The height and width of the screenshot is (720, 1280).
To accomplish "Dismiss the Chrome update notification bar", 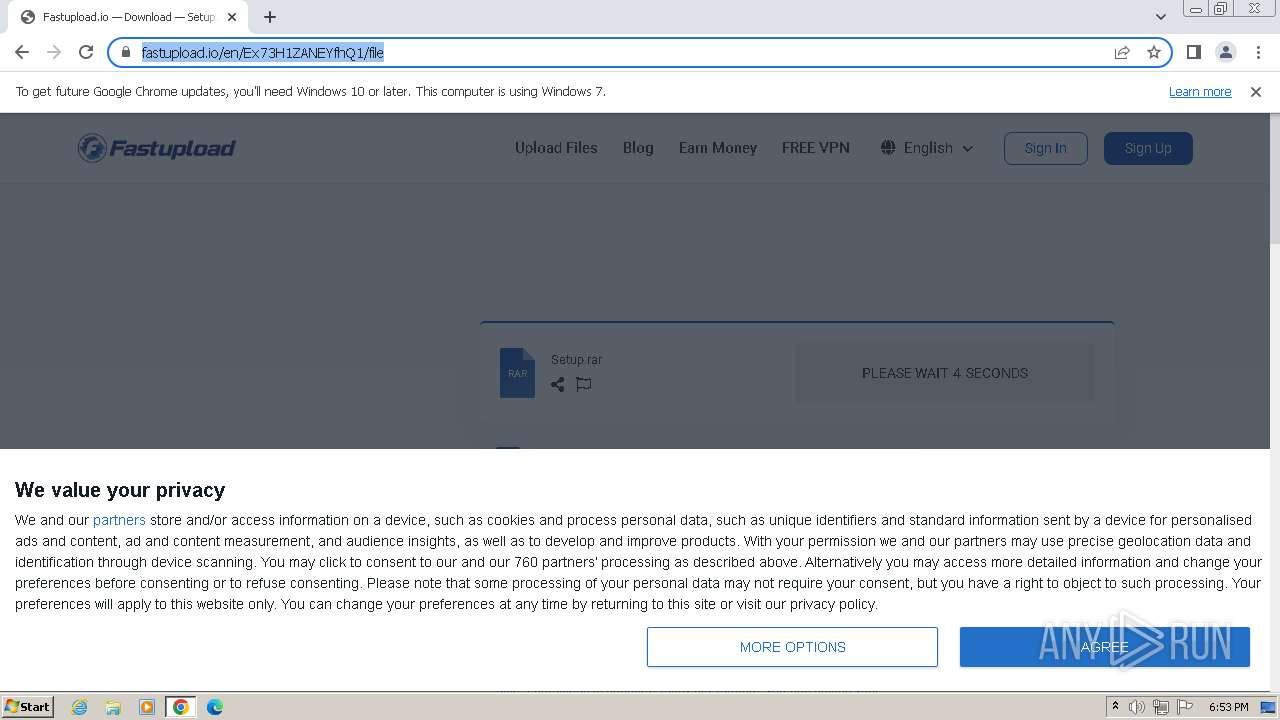I will click(x=1256, y=91).
